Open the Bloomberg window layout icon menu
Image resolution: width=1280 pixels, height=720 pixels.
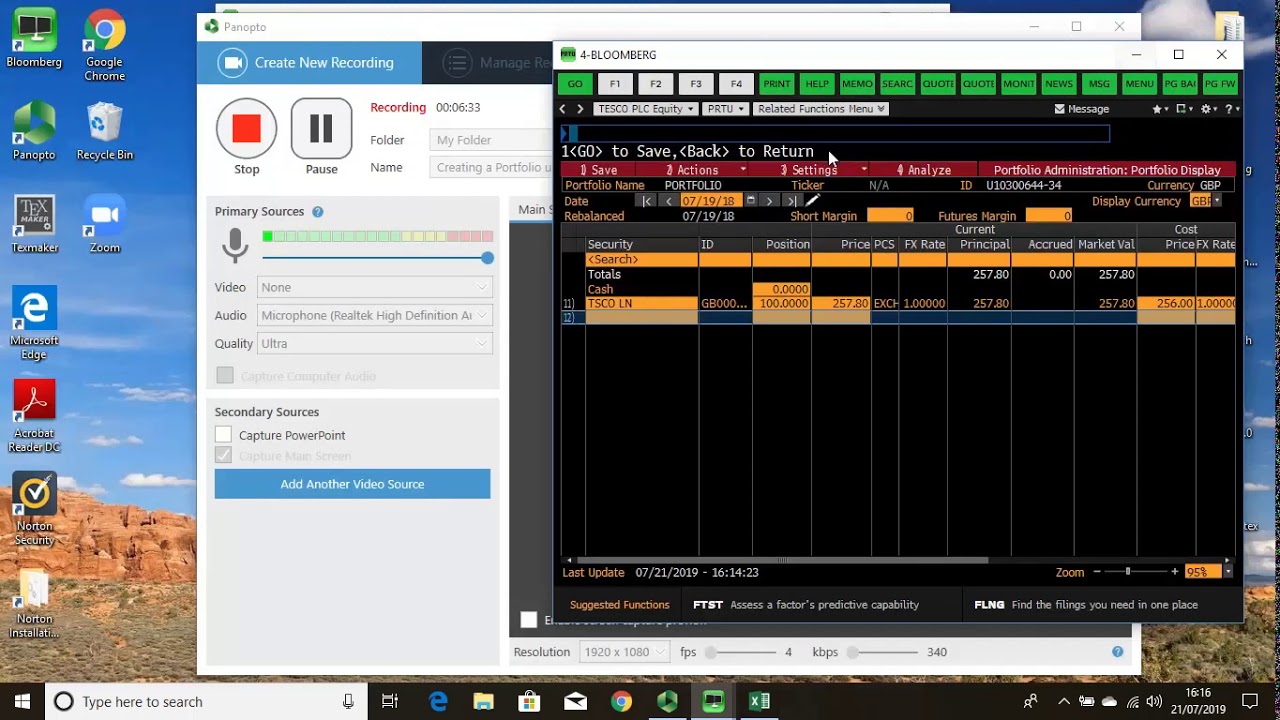coord(1183,109)
